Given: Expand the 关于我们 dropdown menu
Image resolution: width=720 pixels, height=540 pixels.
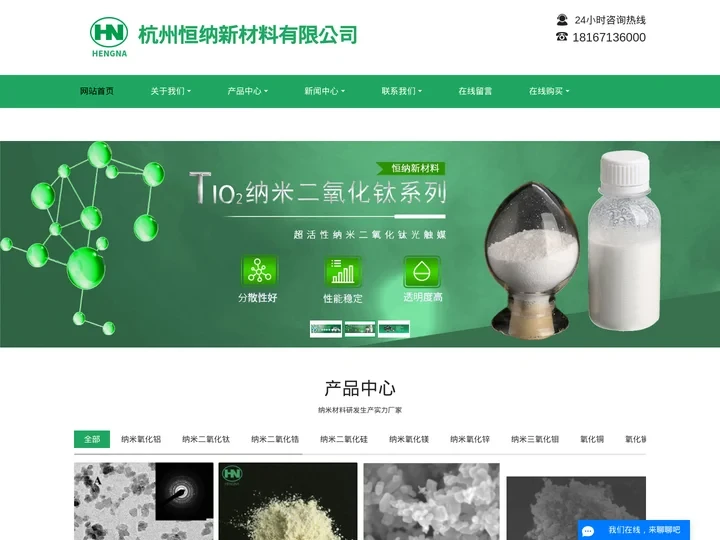Looking at the screenshot, I should point(170,91).
